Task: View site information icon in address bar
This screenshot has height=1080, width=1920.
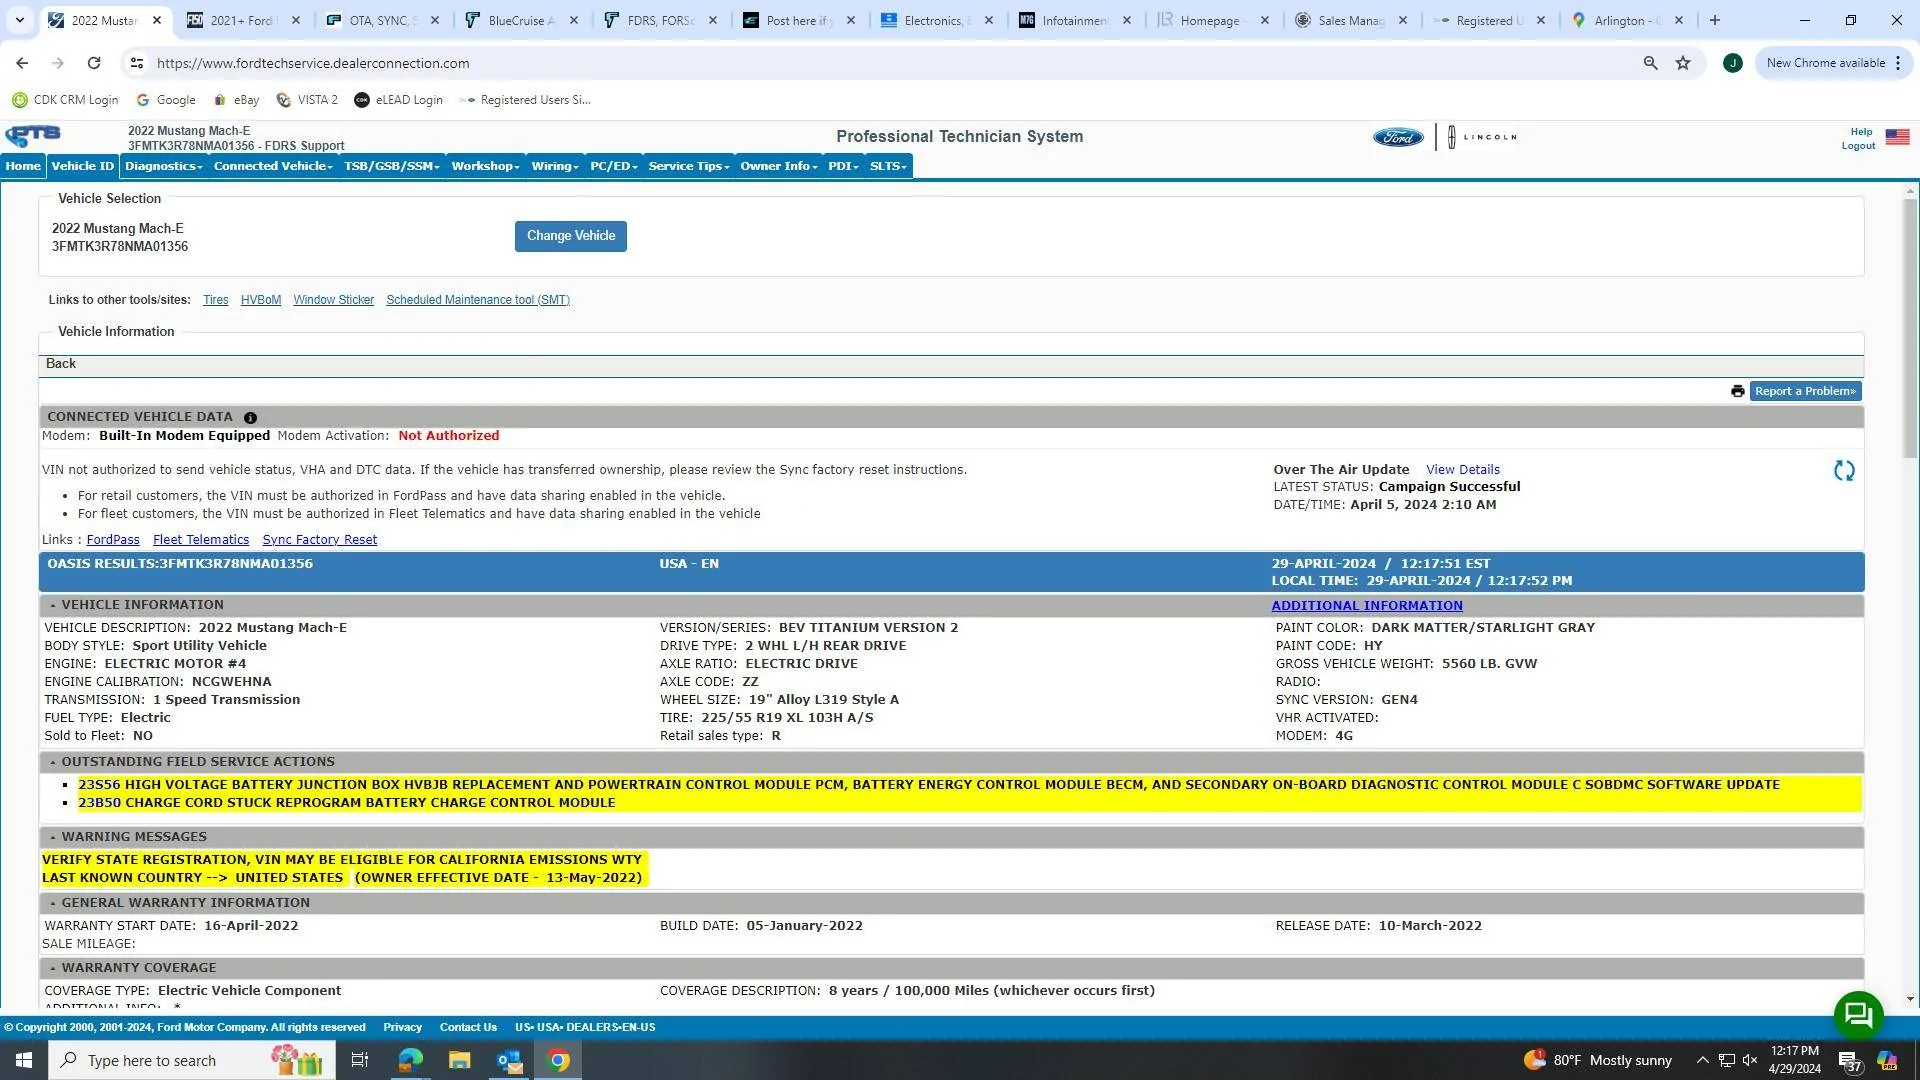Action: click(x=137, y=63)
